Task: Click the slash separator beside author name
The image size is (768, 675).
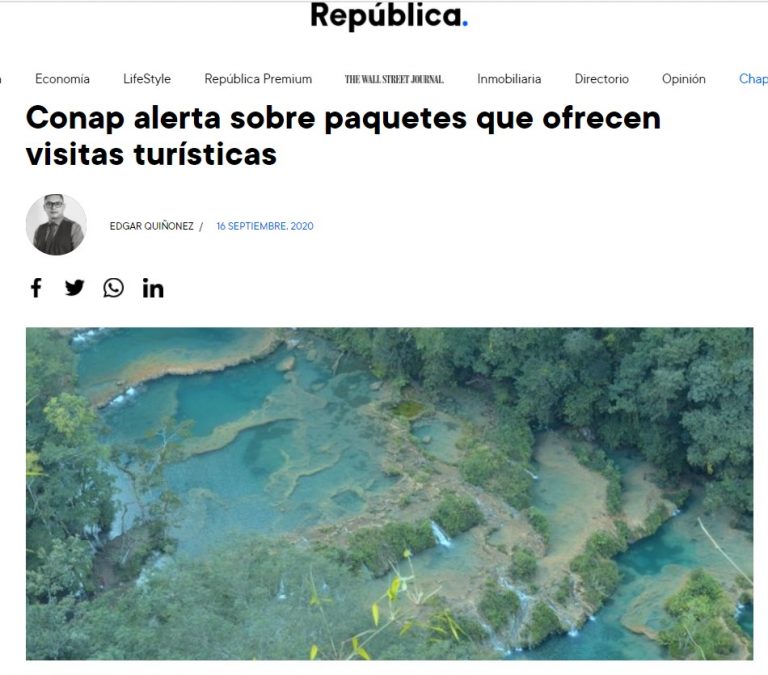Action: pos(201,226)
